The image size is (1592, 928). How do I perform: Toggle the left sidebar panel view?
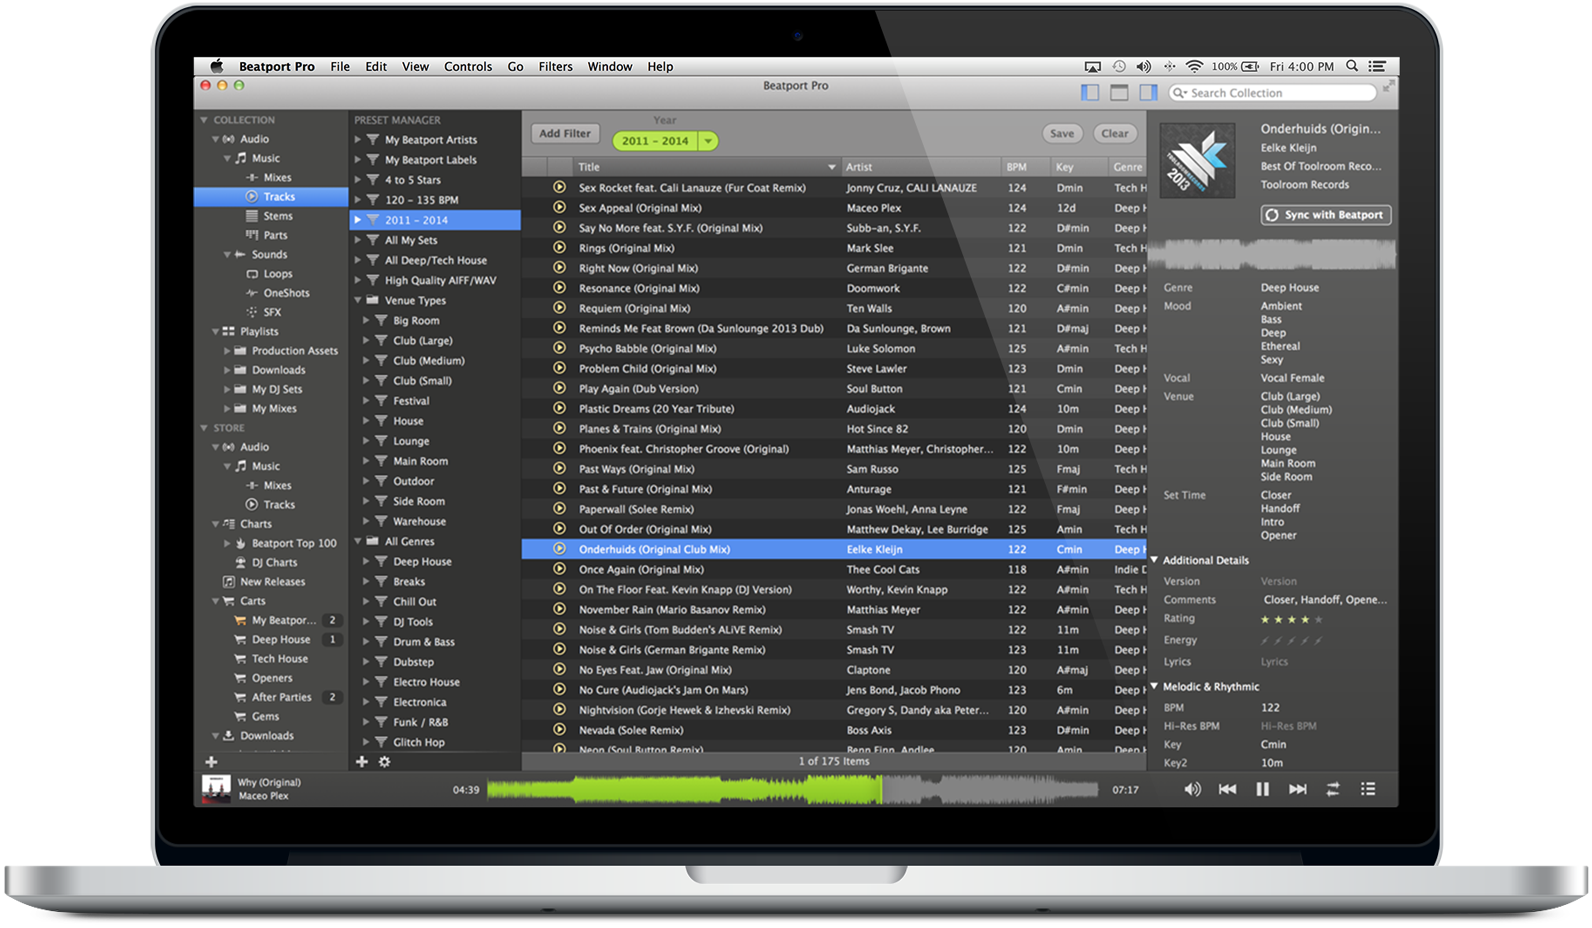[x=1090, y=93]
